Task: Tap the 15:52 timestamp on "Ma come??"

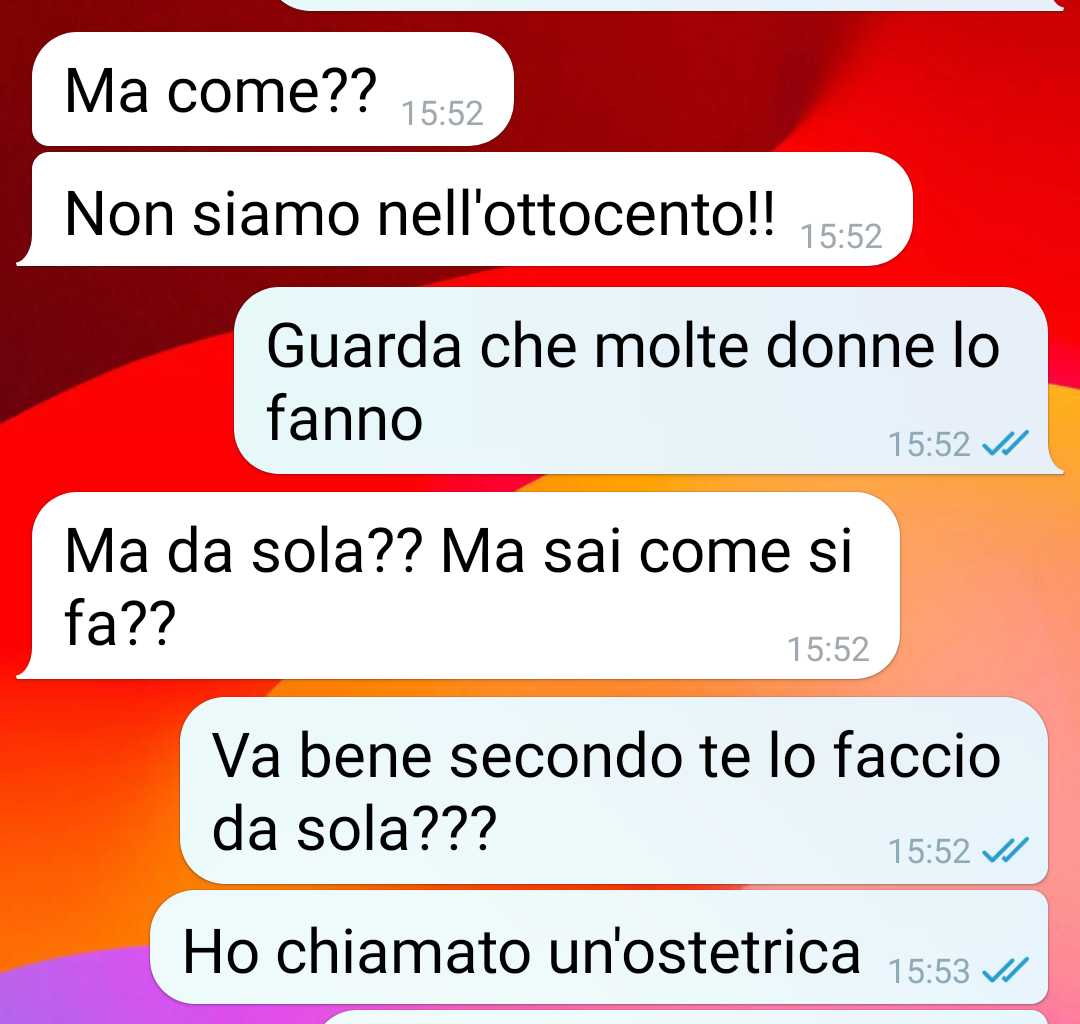Action: [442, 114]
